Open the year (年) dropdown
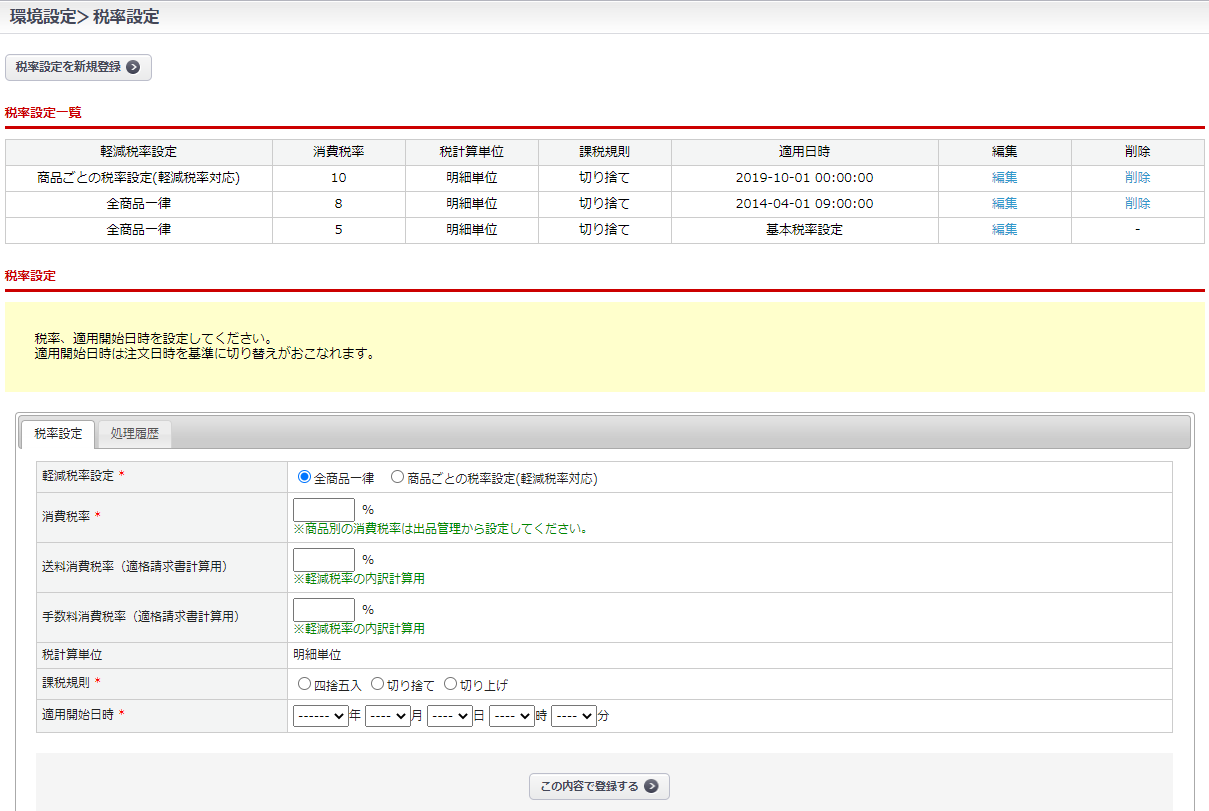1209x811 pixels. click(320, 716)
